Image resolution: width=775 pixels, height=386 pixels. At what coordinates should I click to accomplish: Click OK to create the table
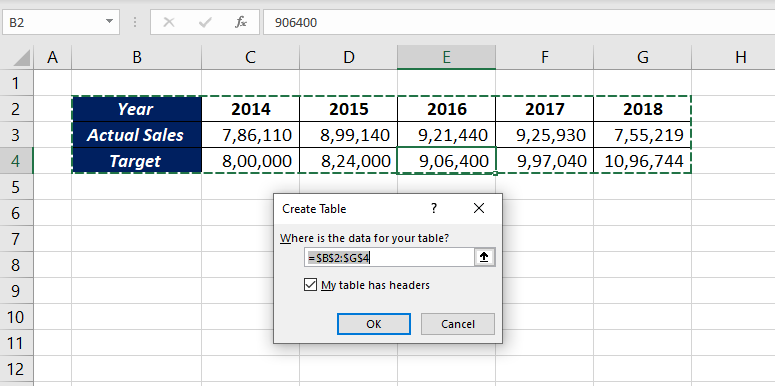point(374,324)
